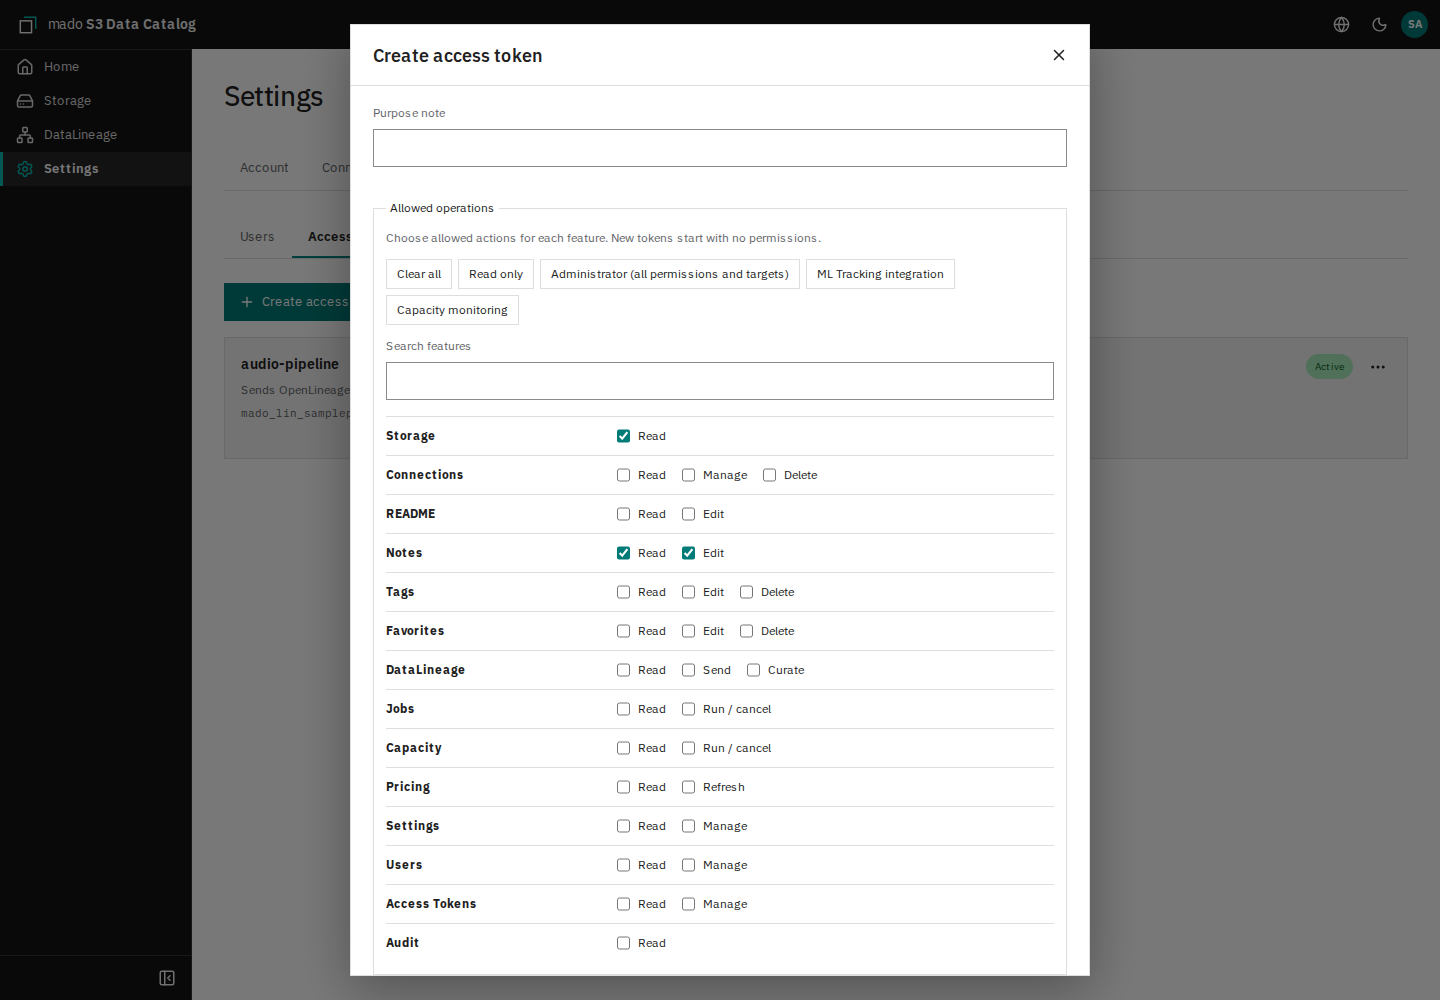The width and height of the screenshot is (1440, 1000).
Task: Switch to the Account tab
Action: click(x=264, y=168)
